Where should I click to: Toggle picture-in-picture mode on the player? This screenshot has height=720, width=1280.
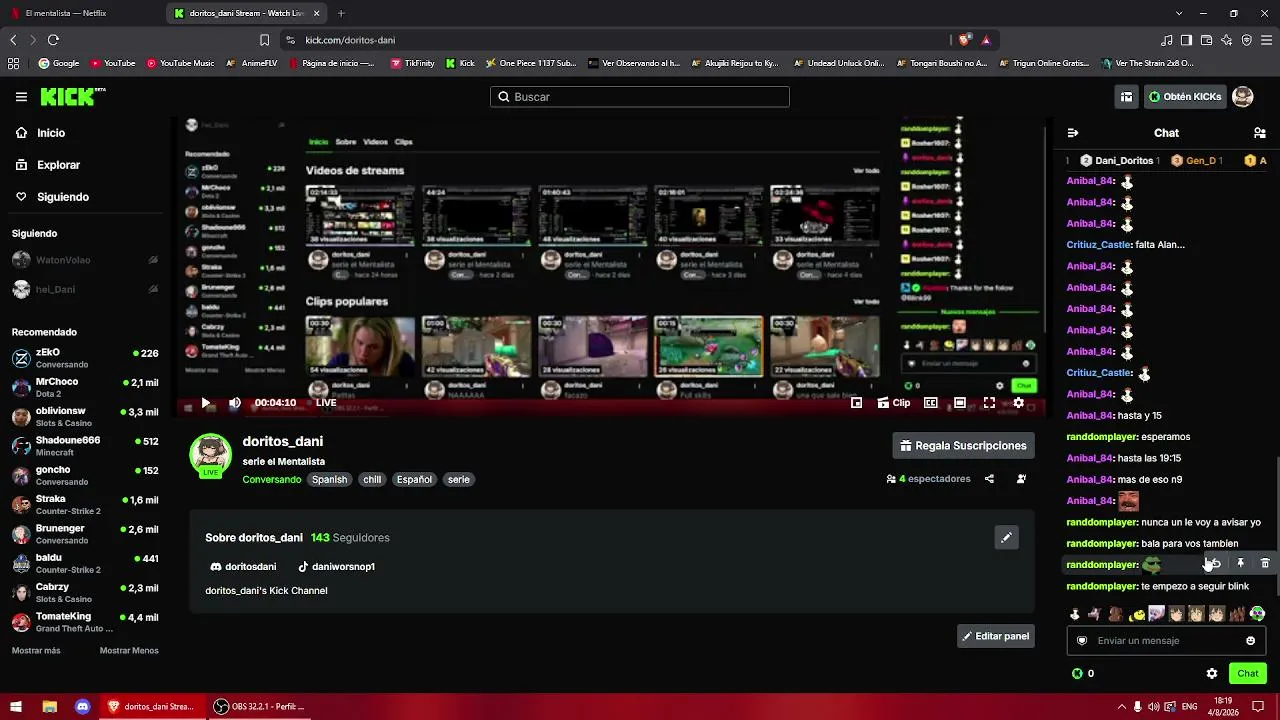[856, 403]
